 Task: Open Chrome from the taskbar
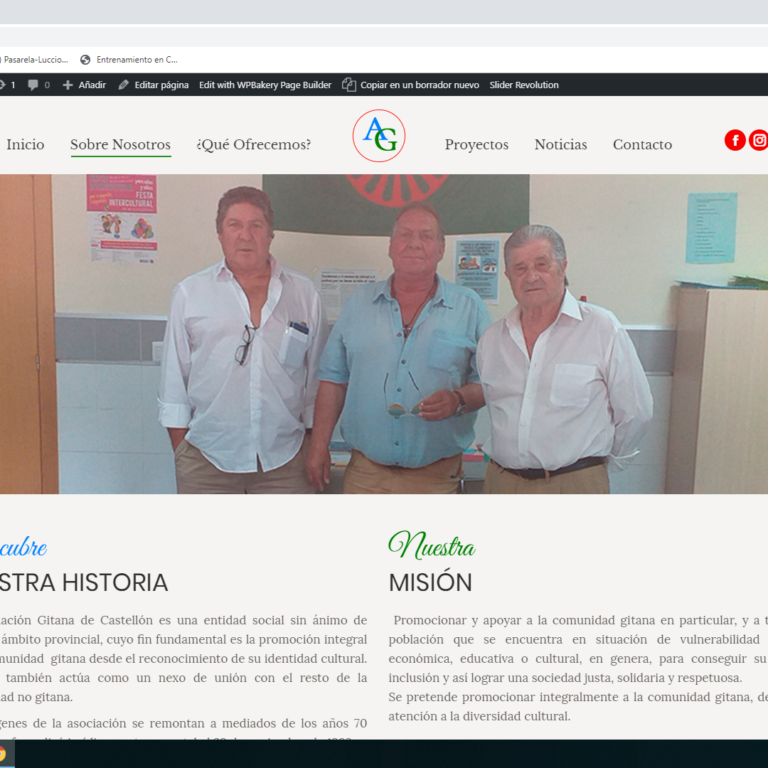click(x=3, y=754)
